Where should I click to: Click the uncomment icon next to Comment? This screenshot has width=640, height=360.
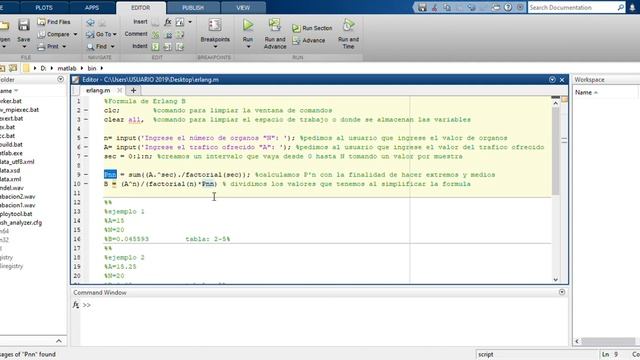point(168,35)
